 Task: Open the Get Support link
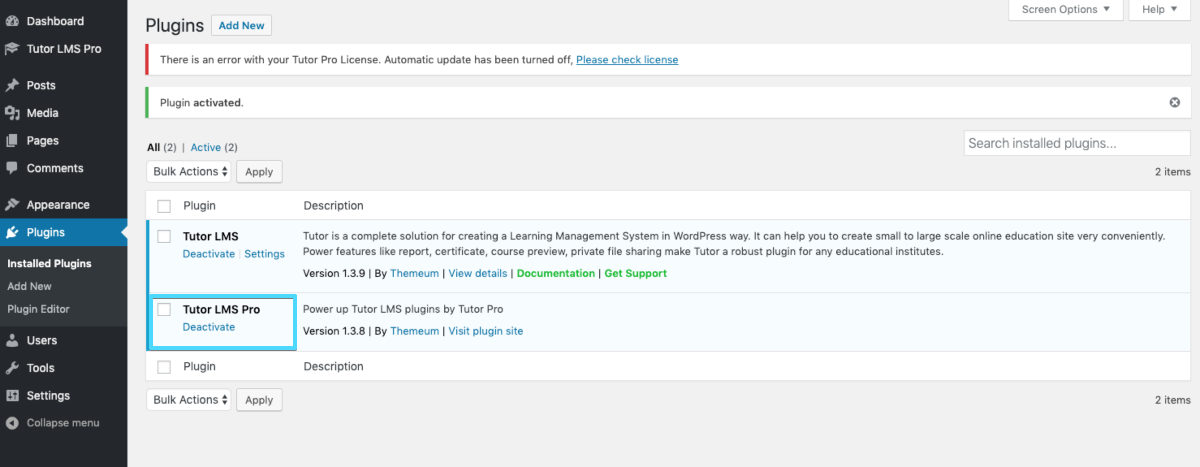pyautogui.click(x=636, y=273)
